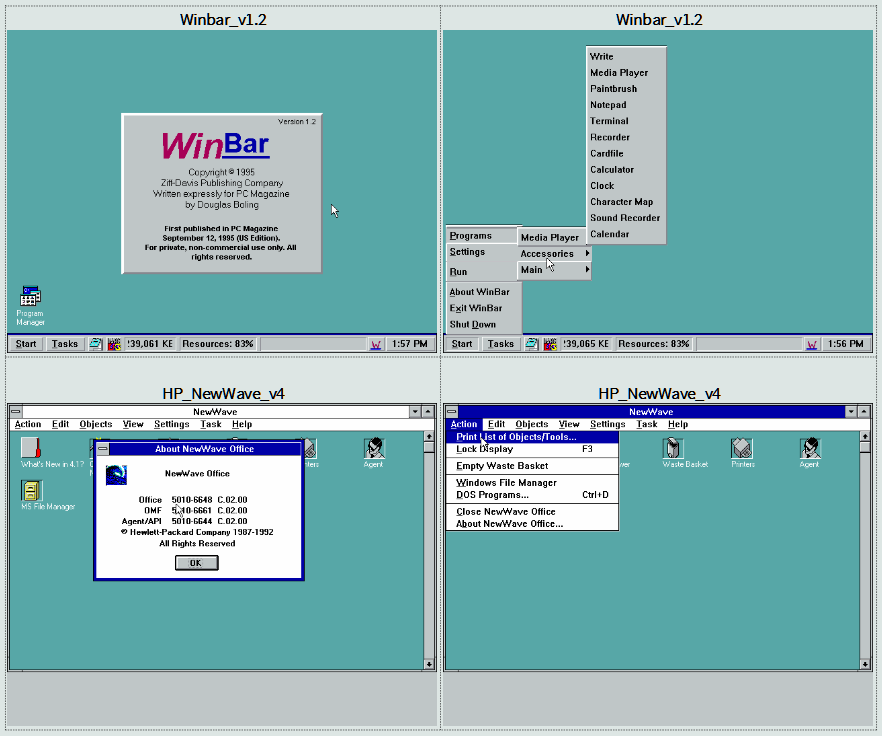Choose Run in the WinBar Start menu

click(482, 272)
